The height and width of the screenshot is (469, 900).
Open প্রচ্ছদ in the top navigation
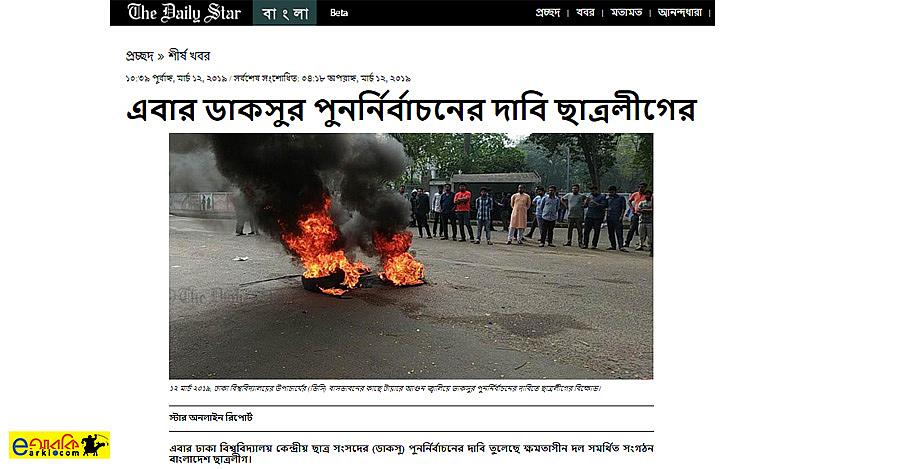click(547, 13)
